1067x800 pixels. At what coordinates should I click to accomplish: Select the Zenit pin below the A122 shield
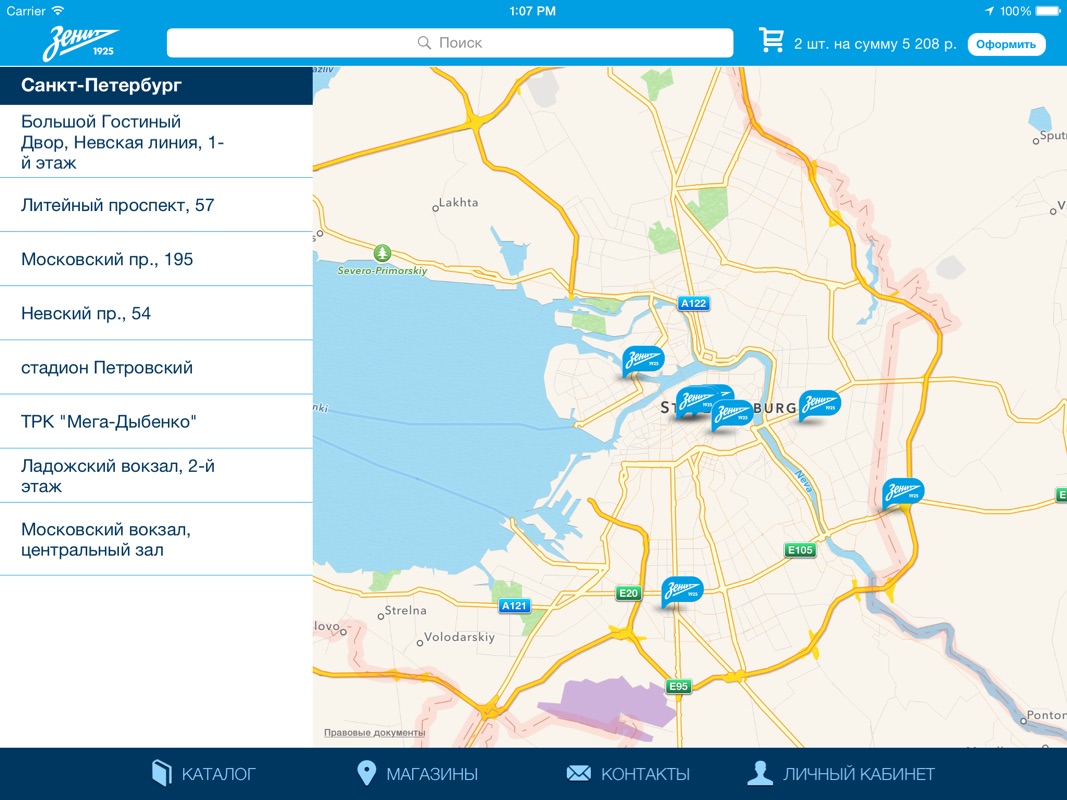pos(643,361)
